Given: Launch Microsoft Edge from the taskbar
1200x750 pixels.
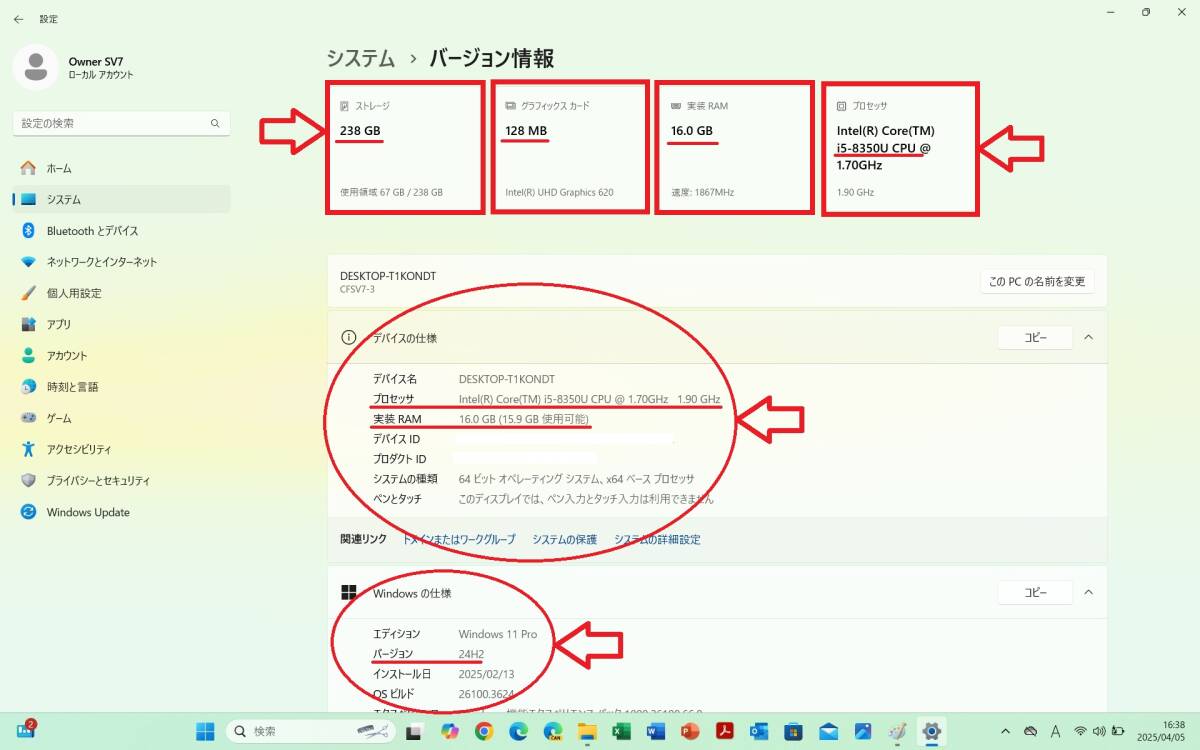Looking at the screenshot, I should (518, 731).
